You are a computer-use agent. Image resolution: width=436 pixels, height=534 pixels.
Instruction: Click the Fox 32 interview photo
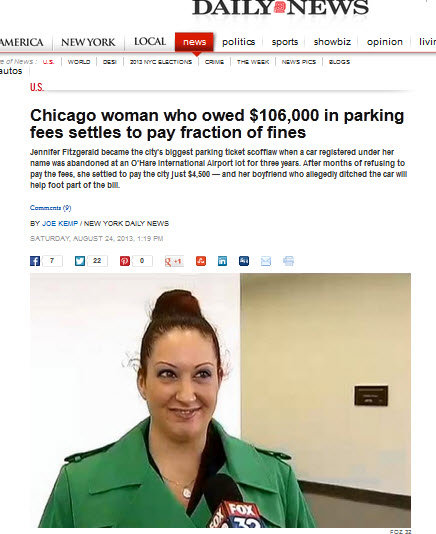coord(220,400)
